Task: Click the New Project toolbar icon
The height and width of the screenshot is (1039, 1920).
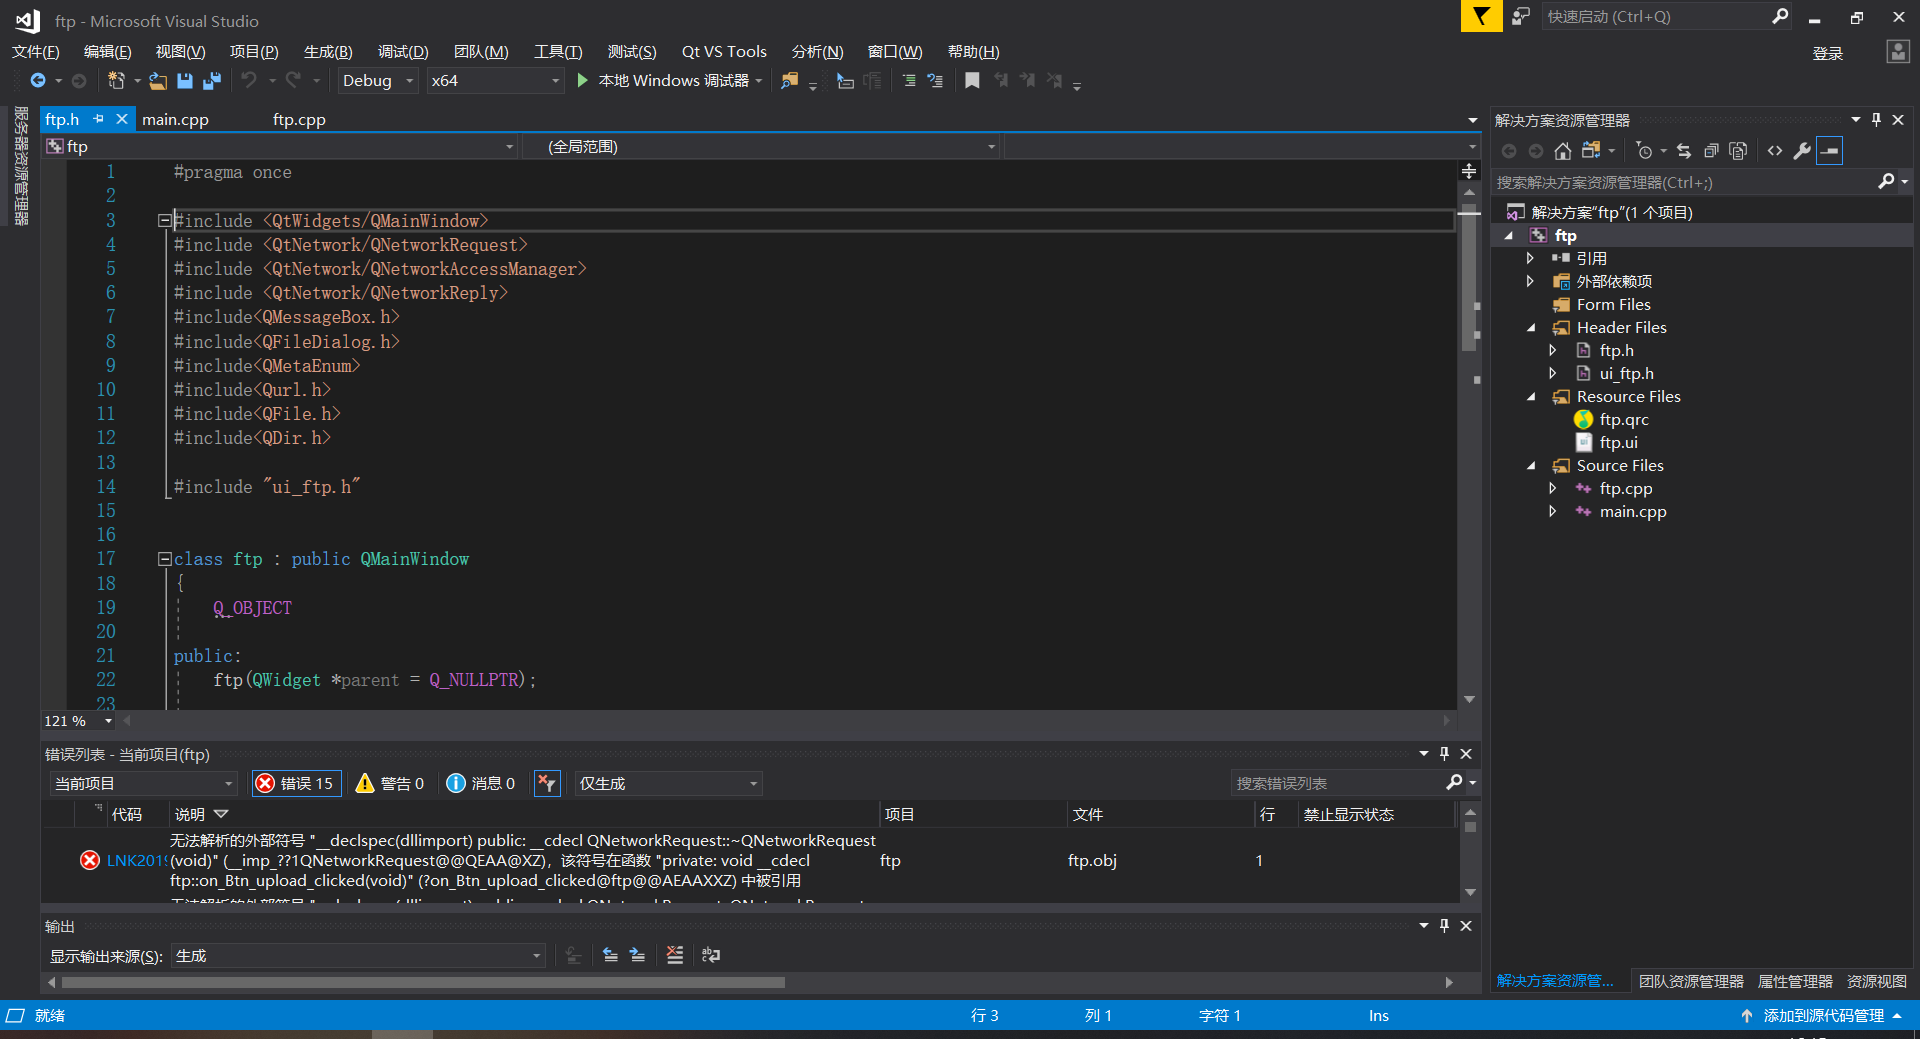Action: click(116, 80)
